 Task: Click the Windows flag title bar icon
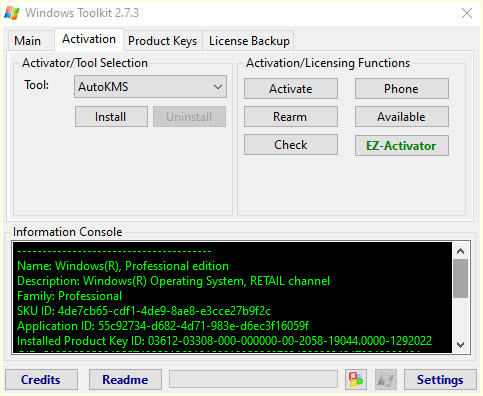(12, 13)
